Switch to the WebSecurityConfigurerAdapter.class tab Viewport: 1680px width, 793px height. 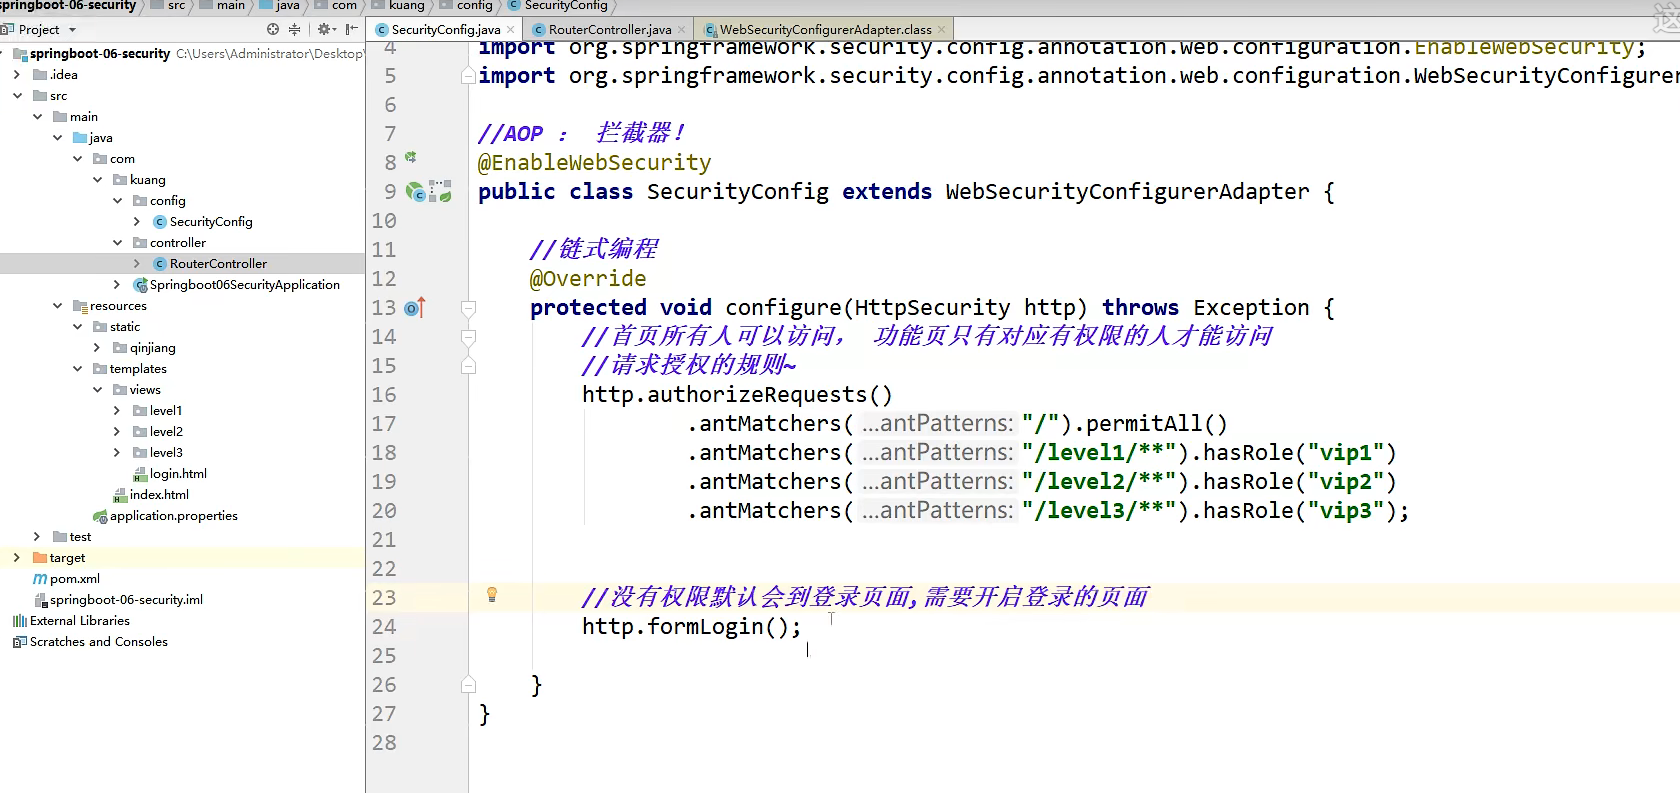click(x=825, y=30)
